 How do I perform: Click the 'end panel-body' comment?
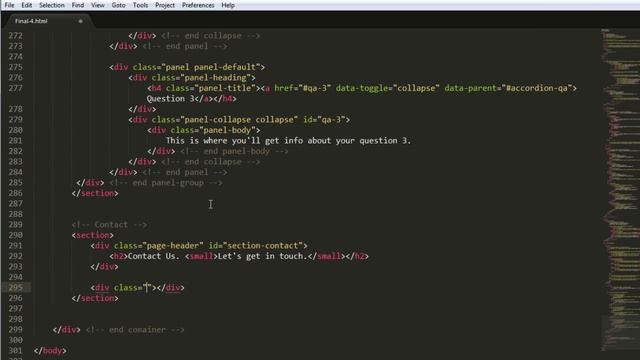(234, 151)
